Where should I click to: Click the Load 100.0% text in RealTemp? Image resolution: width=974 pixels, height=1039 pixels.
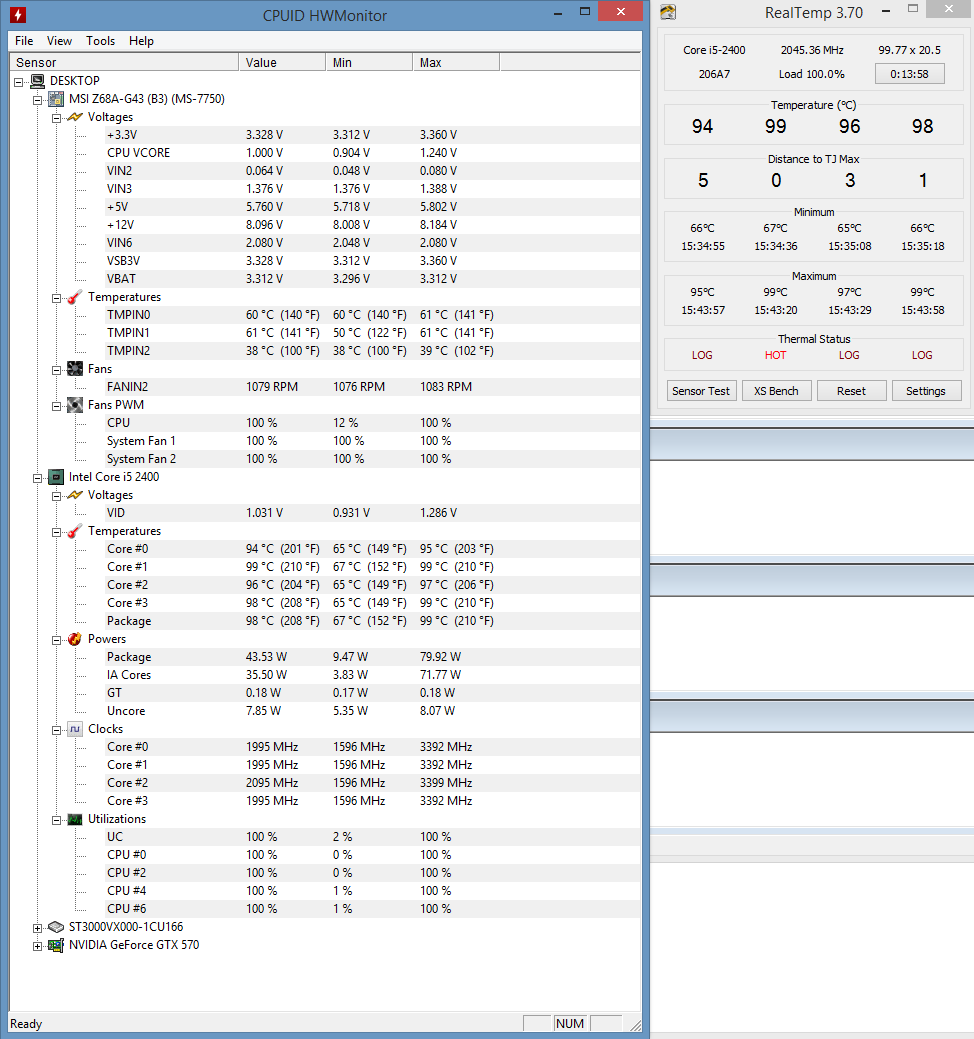812,74
